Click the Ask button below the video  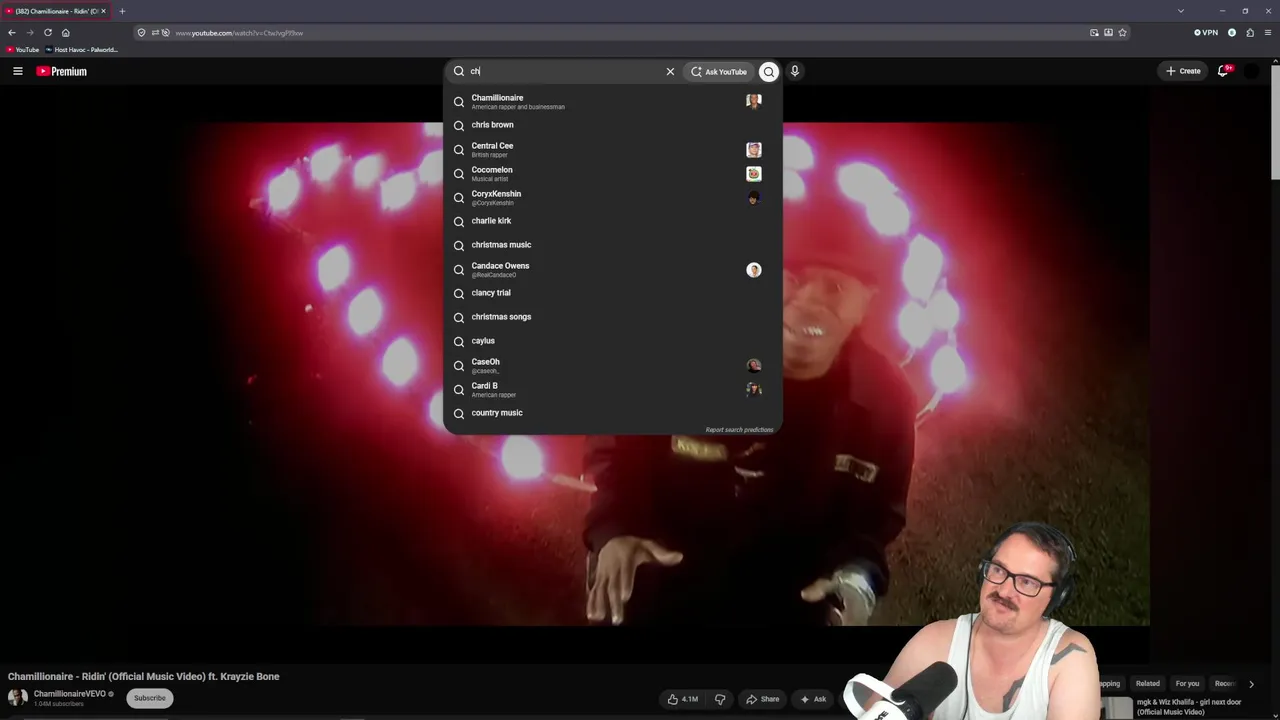[x=813, y=699]
